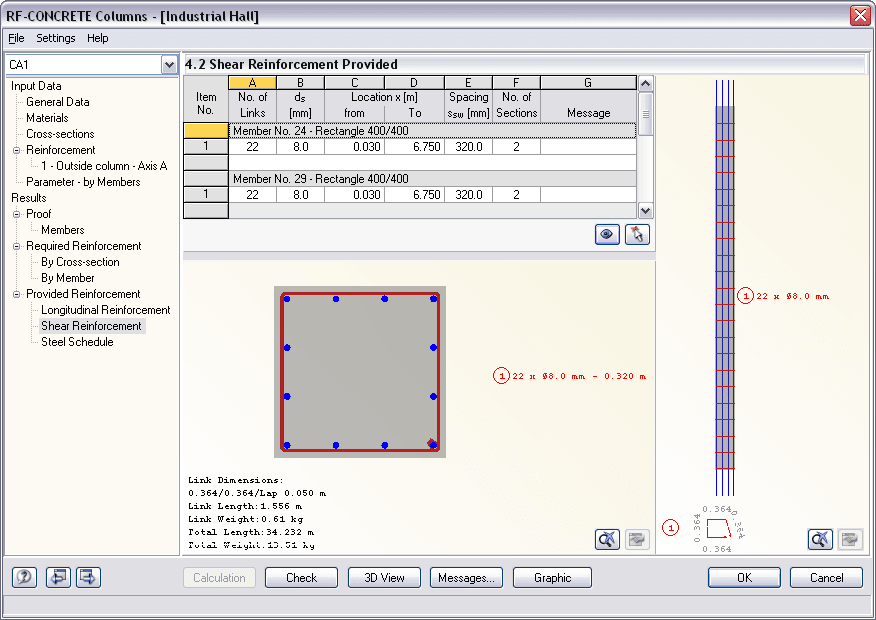Select the Results tree heading
The width and height of the screenshot is (876, 620).
pos(28,198)
